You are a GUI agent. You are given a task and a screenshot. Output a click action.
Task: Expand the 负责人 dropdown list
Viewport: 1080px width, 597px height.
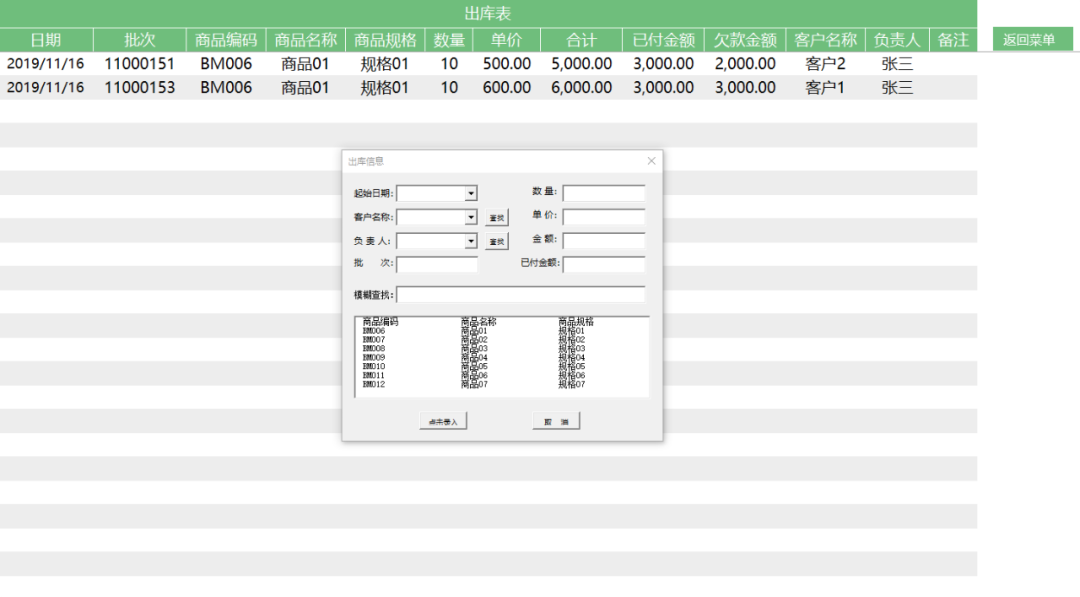(x=471, y=241)
